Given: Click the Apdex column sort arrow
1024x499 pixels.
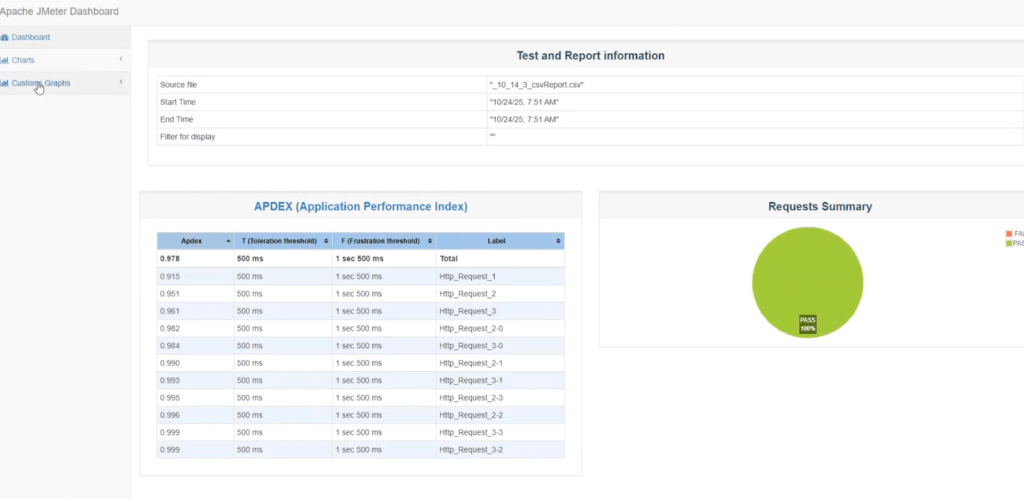Looking at the screenshot, I should 227,241.
